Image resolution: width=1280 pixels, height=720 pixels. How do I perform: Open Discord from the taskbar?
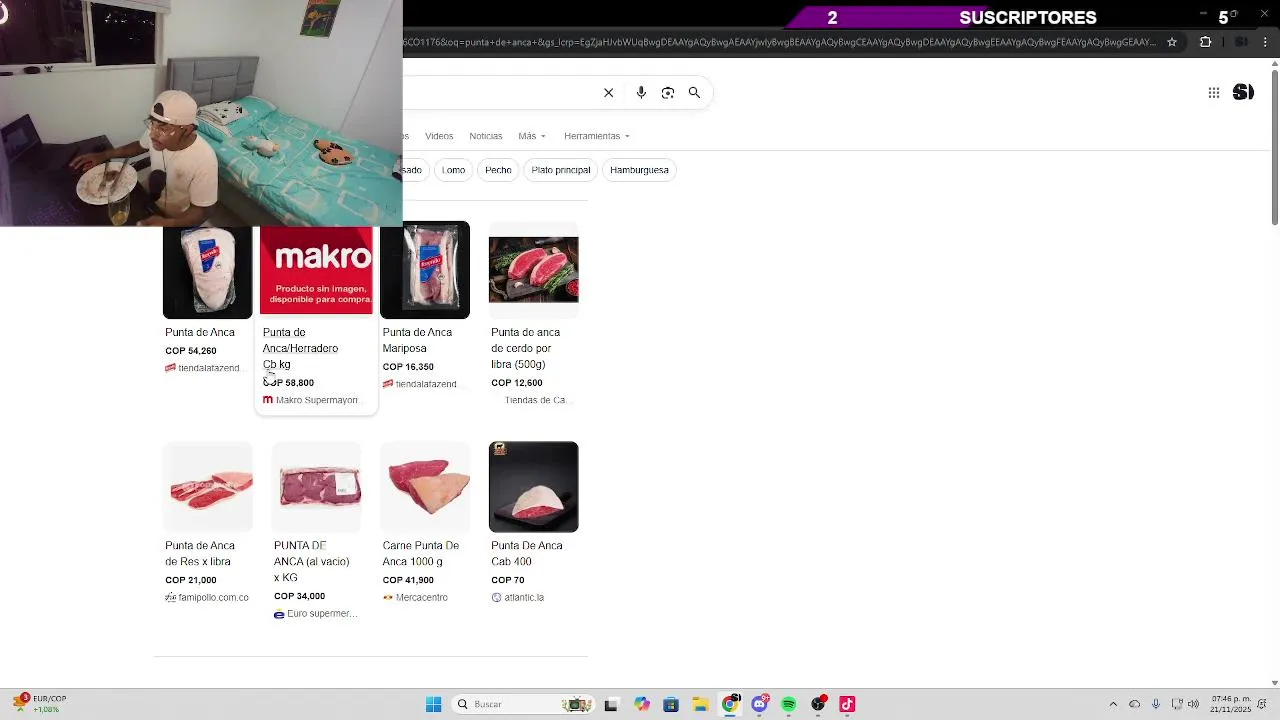coord(759,704)
